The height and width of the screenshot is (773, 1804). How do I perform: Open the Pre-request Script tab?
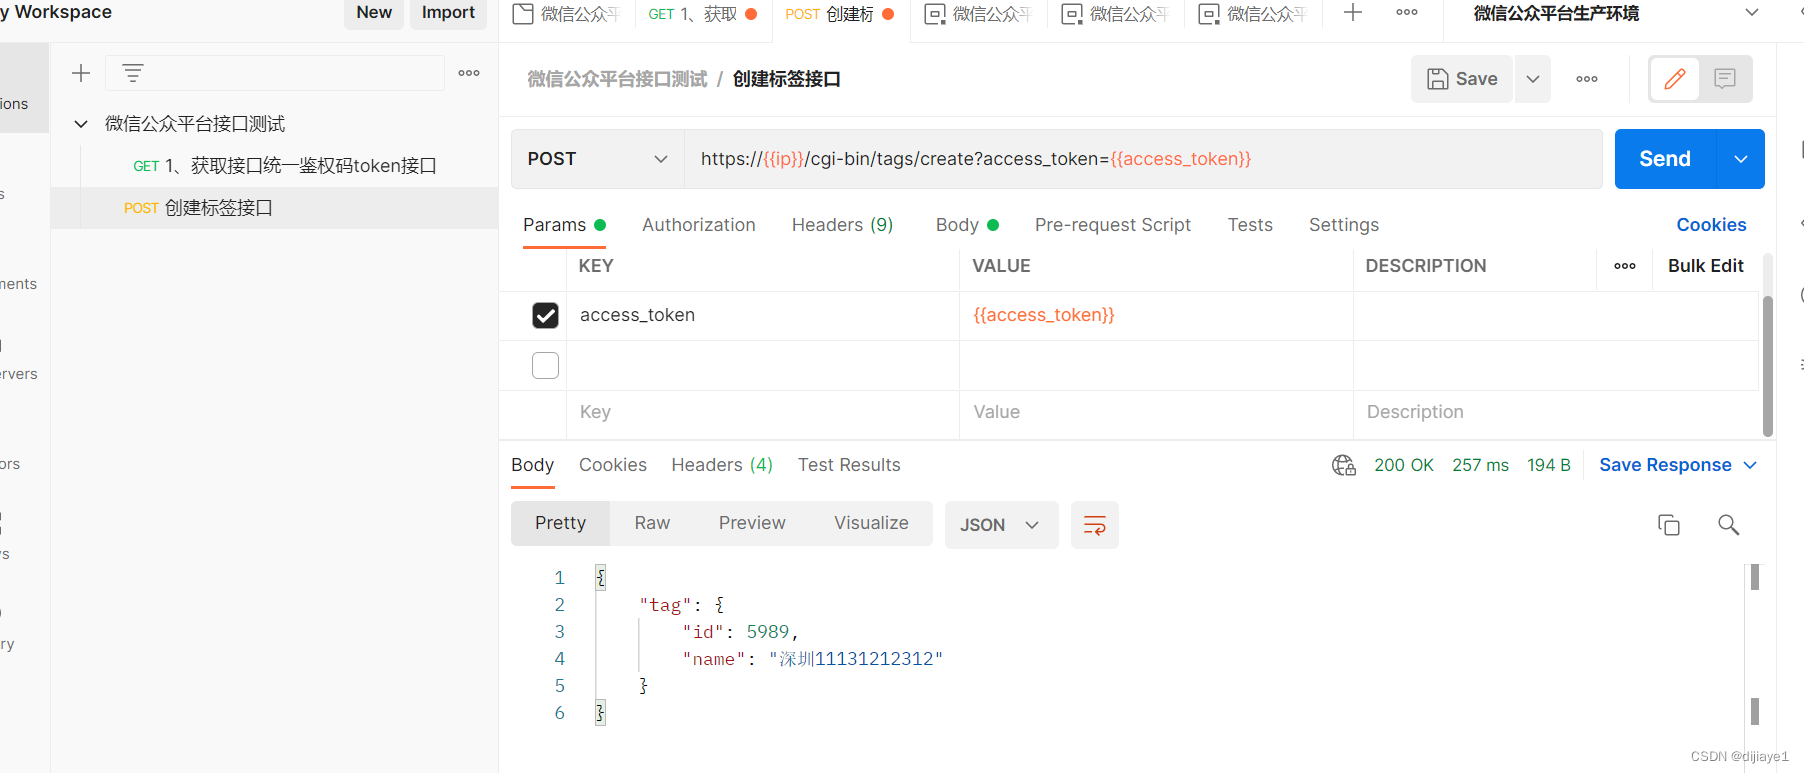click(x=1113, y=225)
